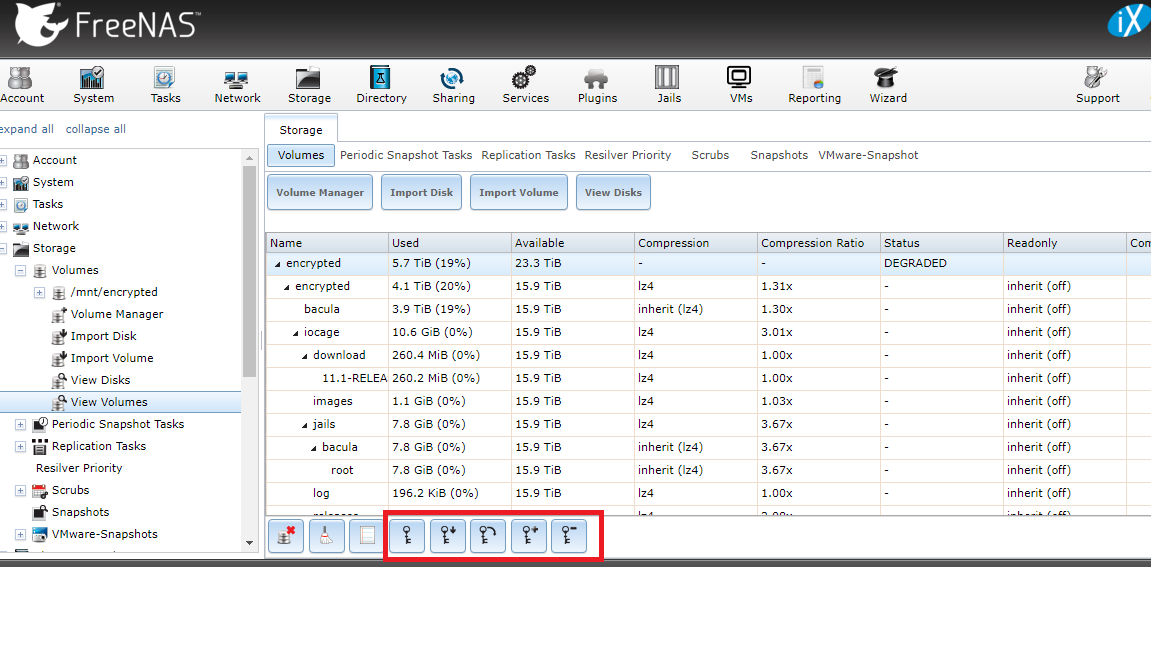The height and width of the screenshot is (648, 1152).
Task: Switch to the Periodic Snapshot Tasks tab
Action: click(x=406, y=155)
